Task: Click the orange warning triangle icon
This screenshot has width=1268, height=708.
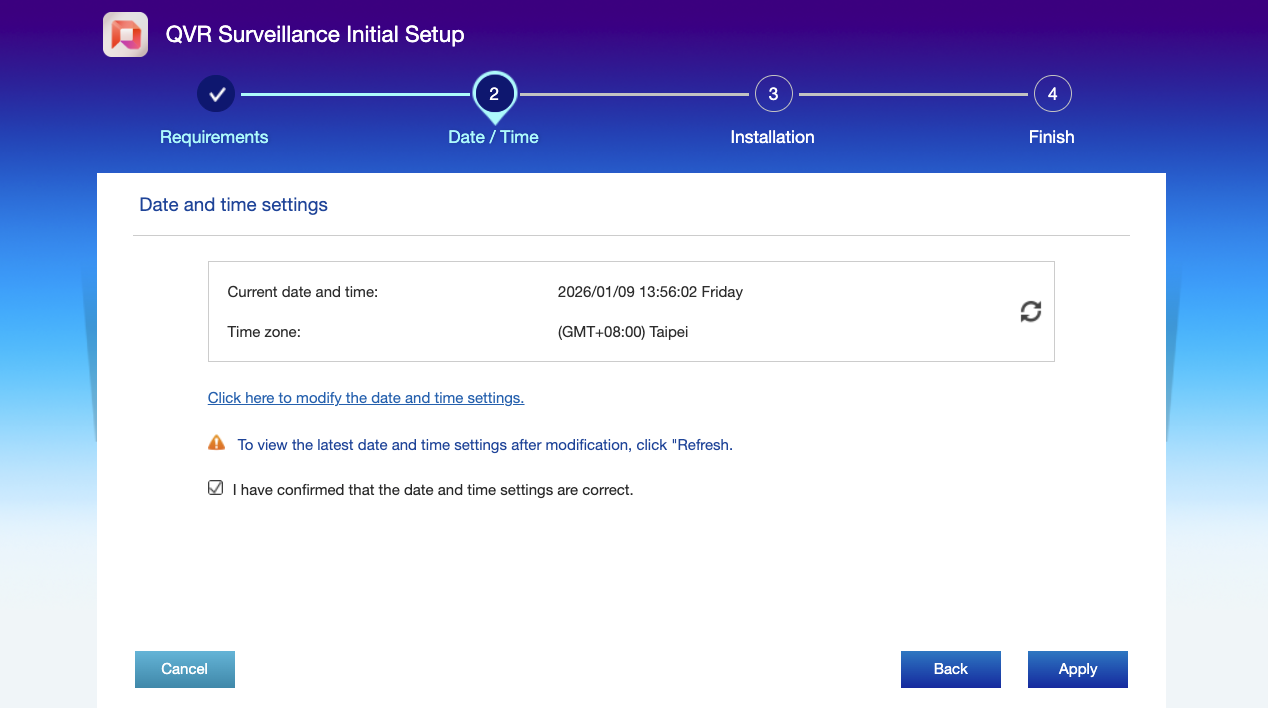Action: 216,443
